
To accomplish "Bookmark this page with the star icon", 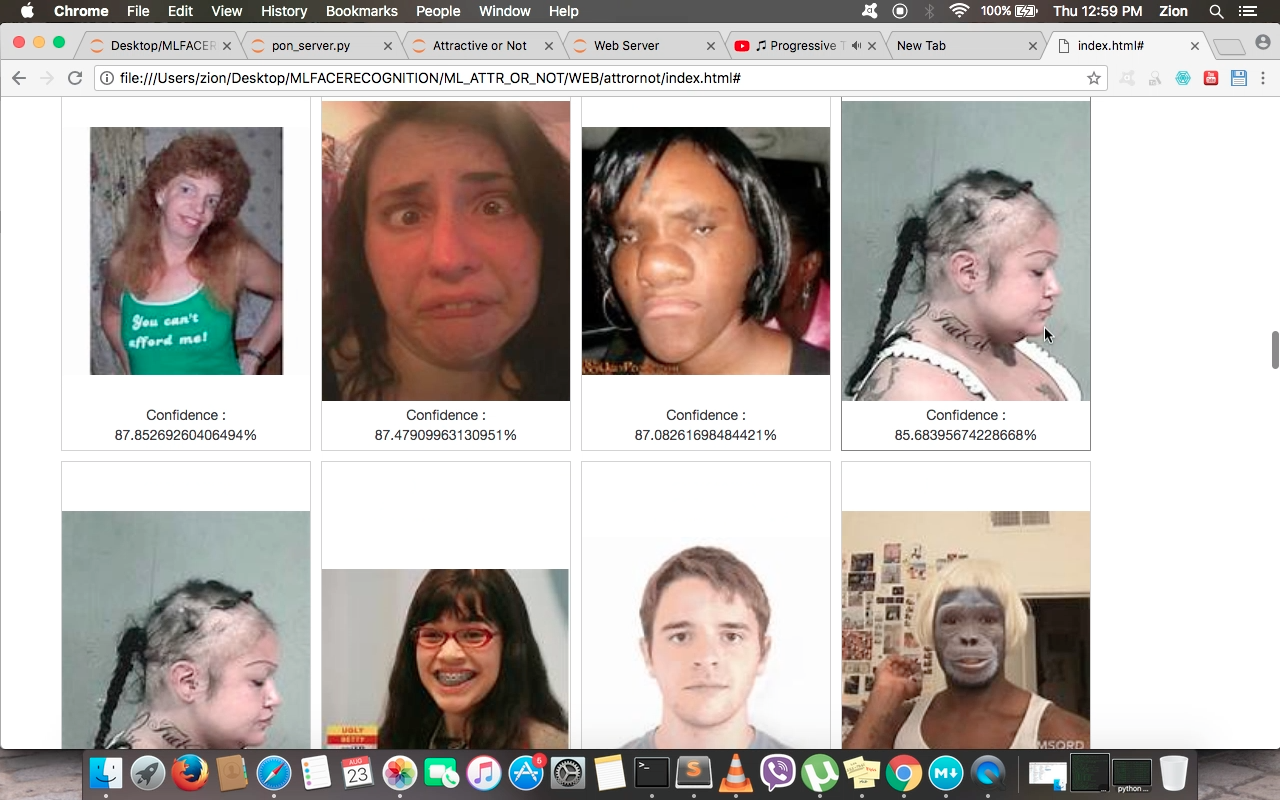I will click(x=1094, y=78).
